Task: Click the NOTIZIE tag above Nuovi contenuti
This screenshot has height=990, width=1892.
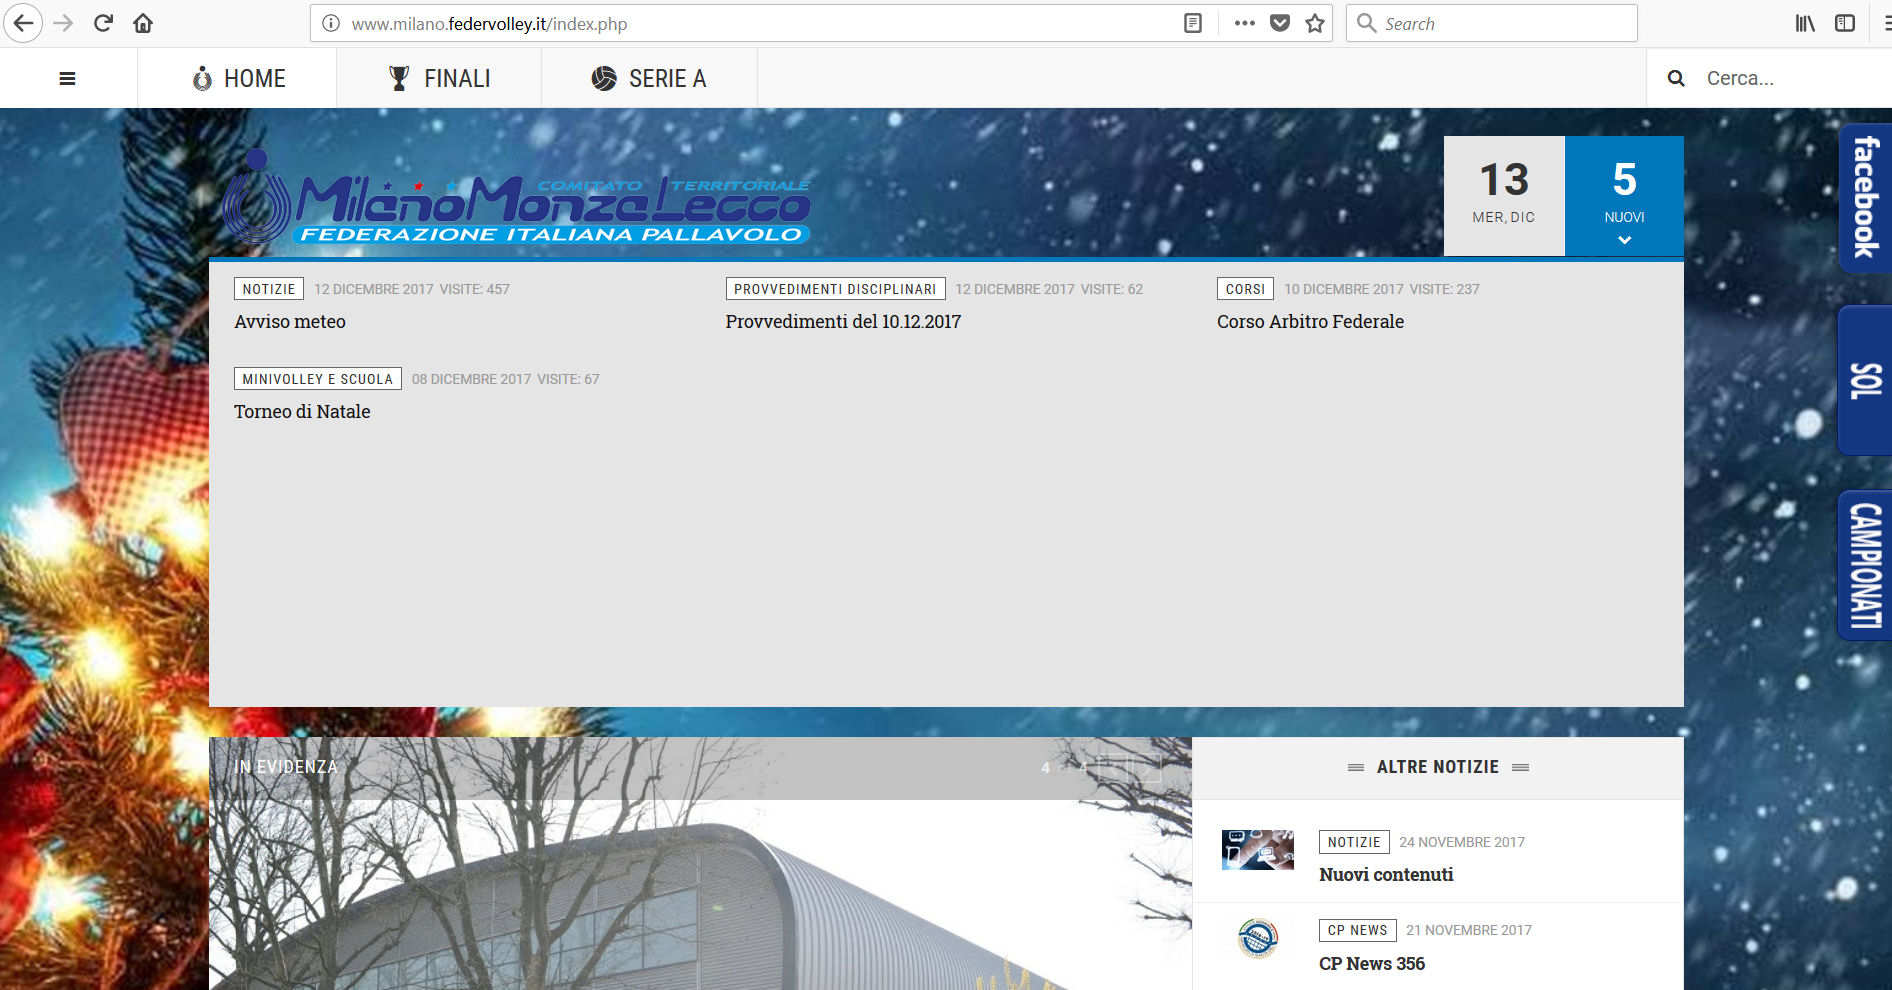Action: 1354,842
